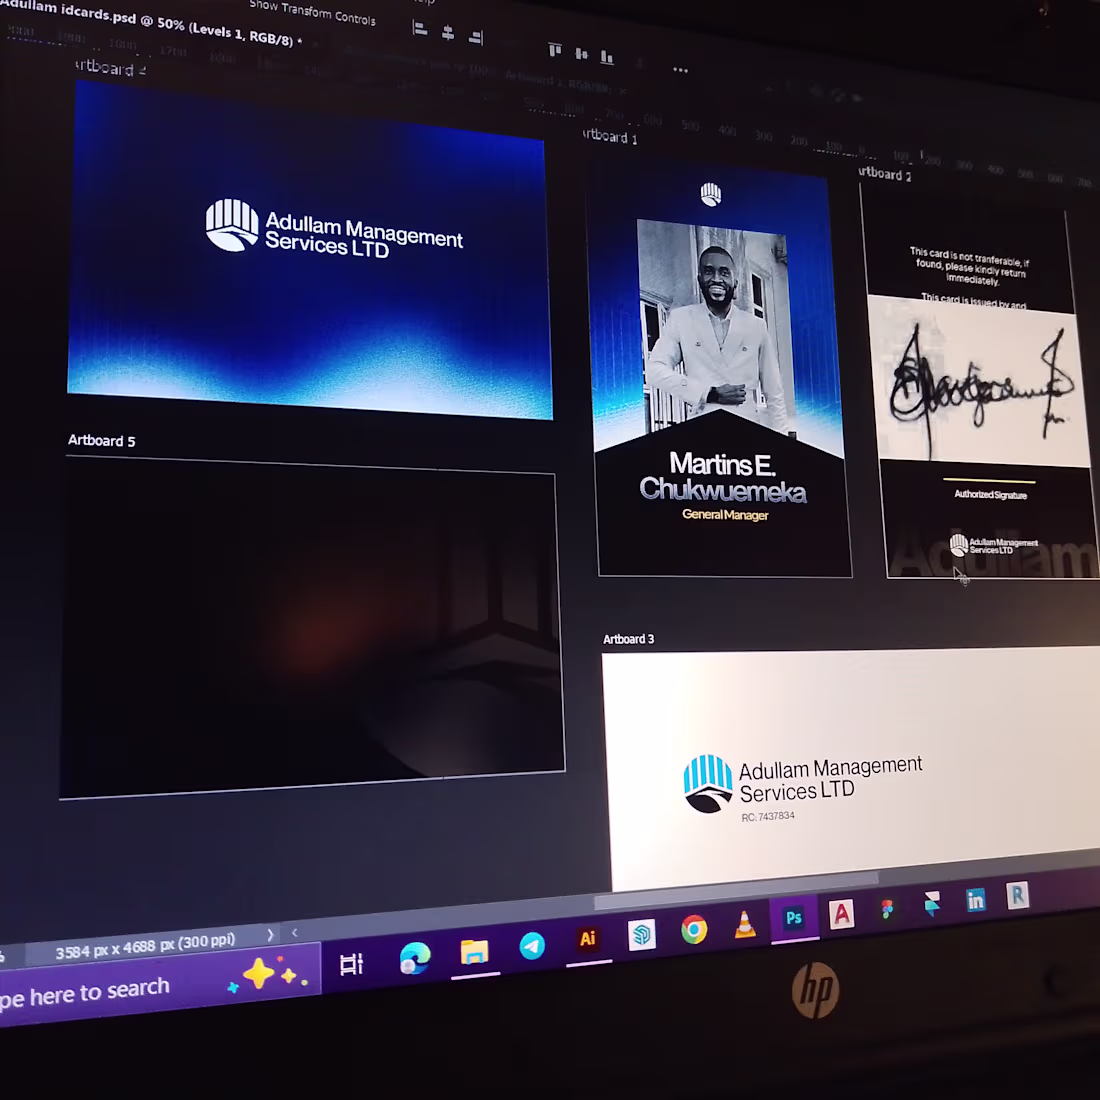Click the horizontal scrollbar left arrow

pos(295,932)
